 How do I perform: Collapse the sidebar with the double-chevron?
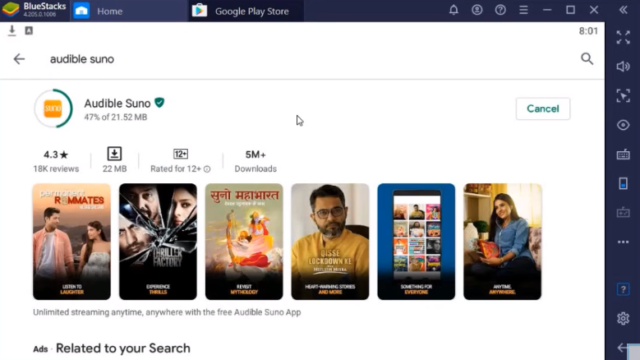623,10
